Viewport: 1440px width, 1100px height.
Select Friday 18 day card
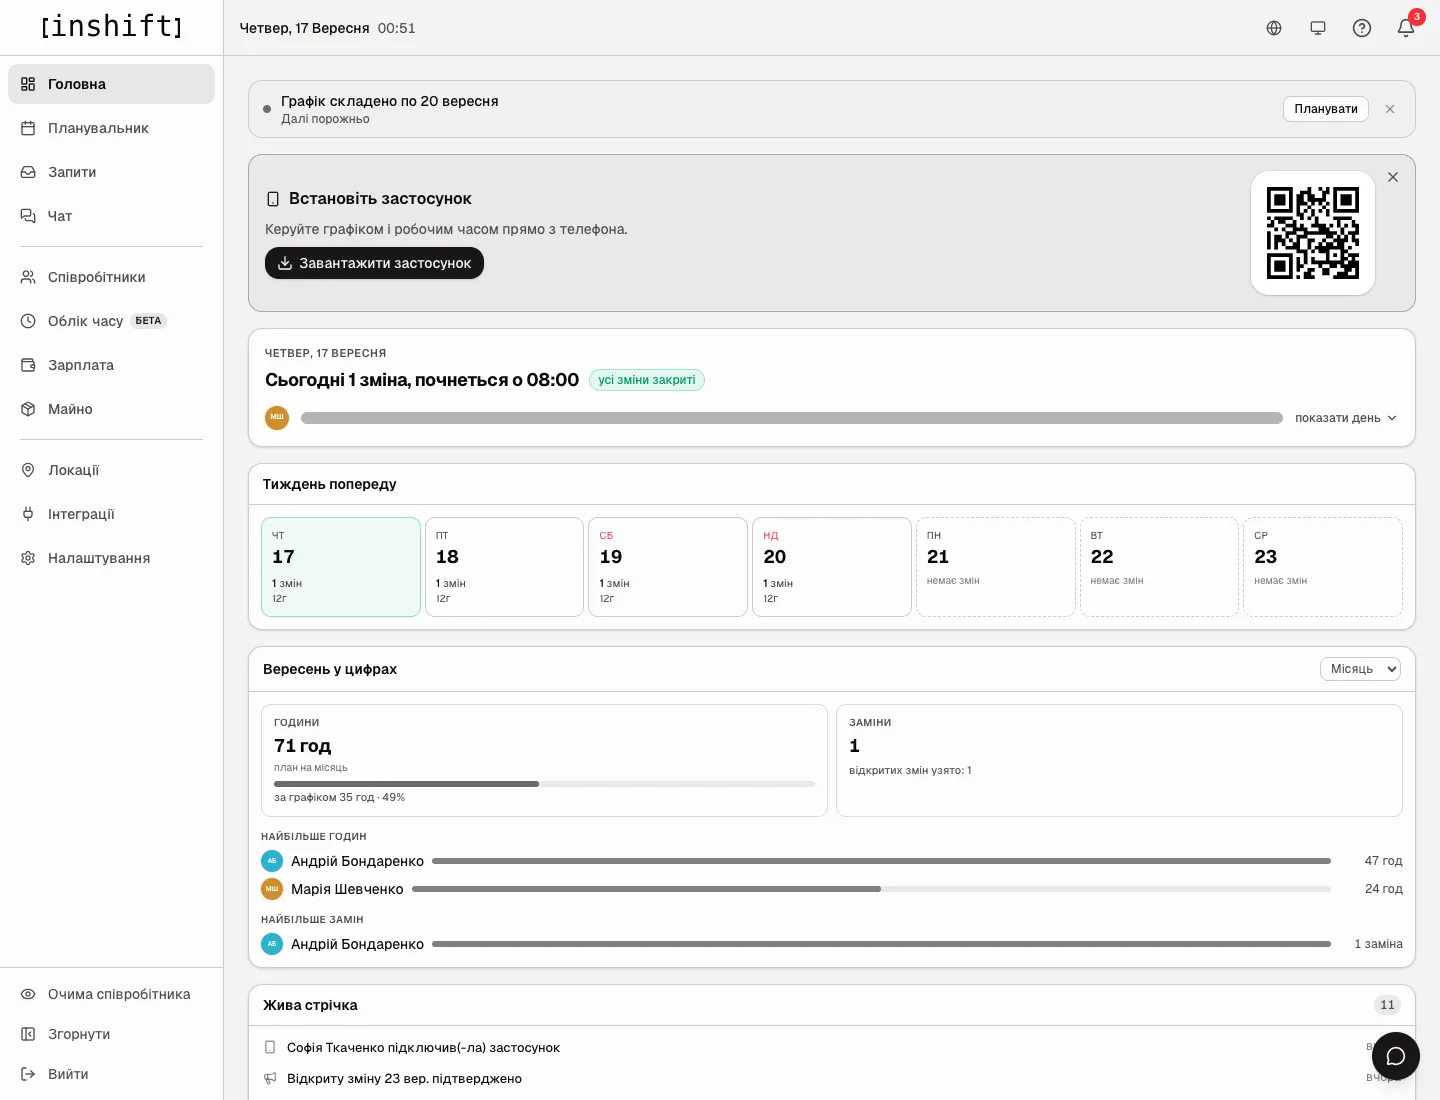point(504,567)
